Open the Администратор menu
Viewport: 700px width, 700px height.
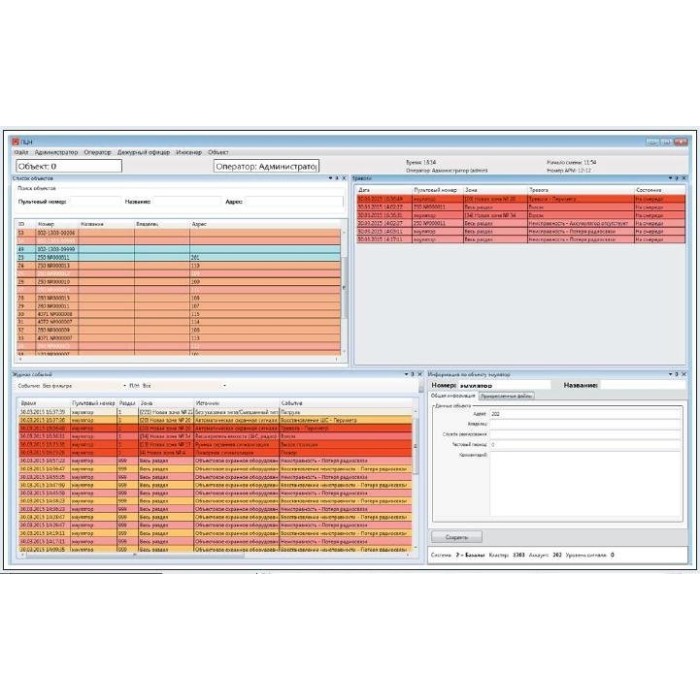(56, 152)
